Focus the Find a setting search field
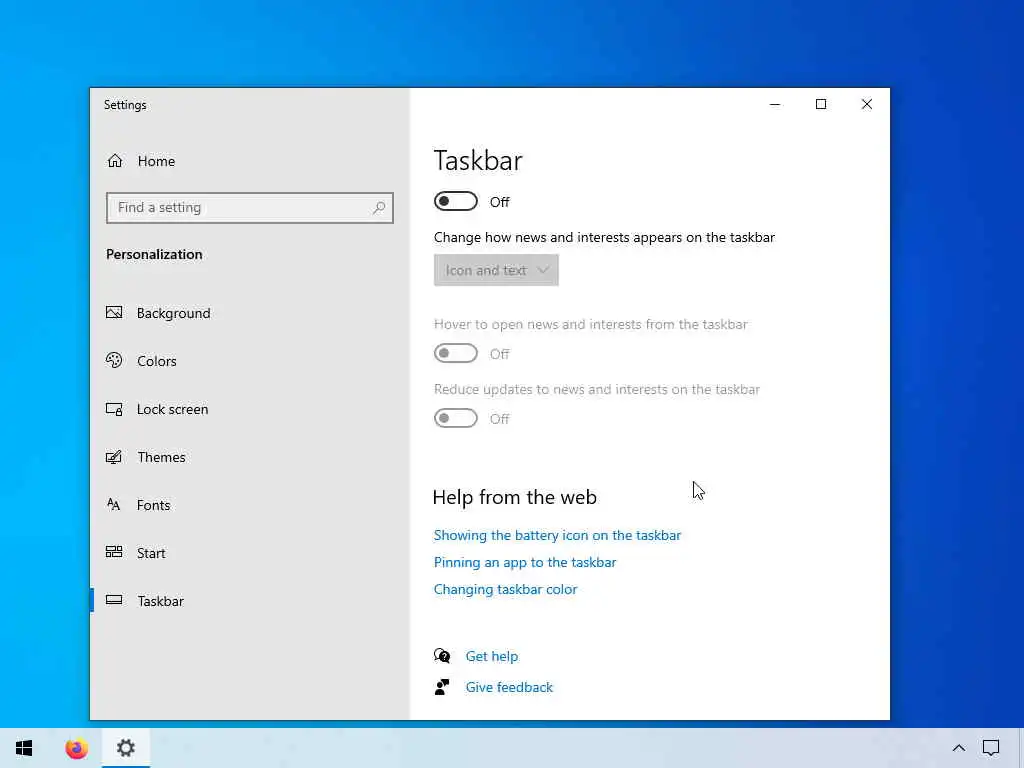 click(x=249, y=208)
